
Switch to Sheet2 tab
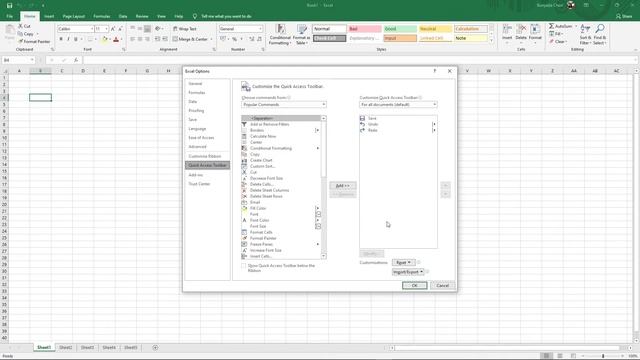point(66,348)
